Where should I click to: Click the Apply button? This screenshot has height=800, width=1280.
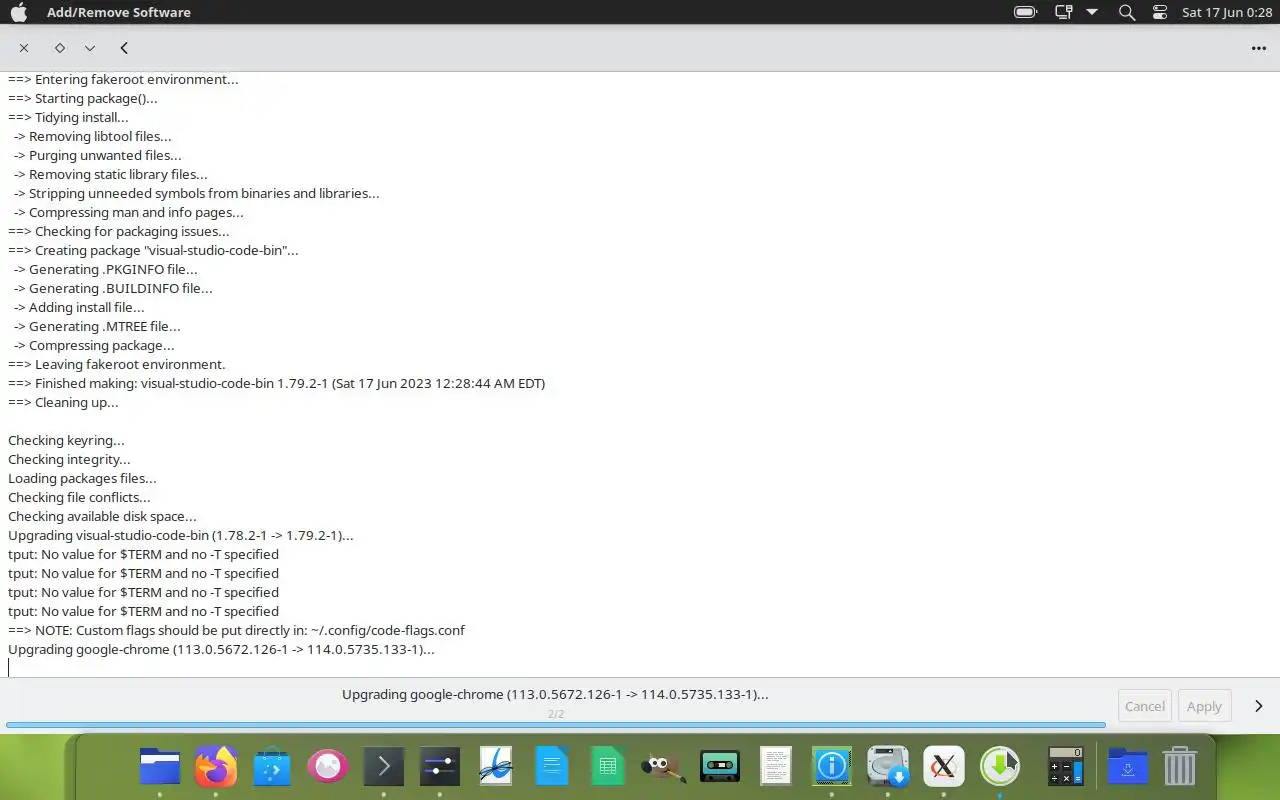(1204, 706)
